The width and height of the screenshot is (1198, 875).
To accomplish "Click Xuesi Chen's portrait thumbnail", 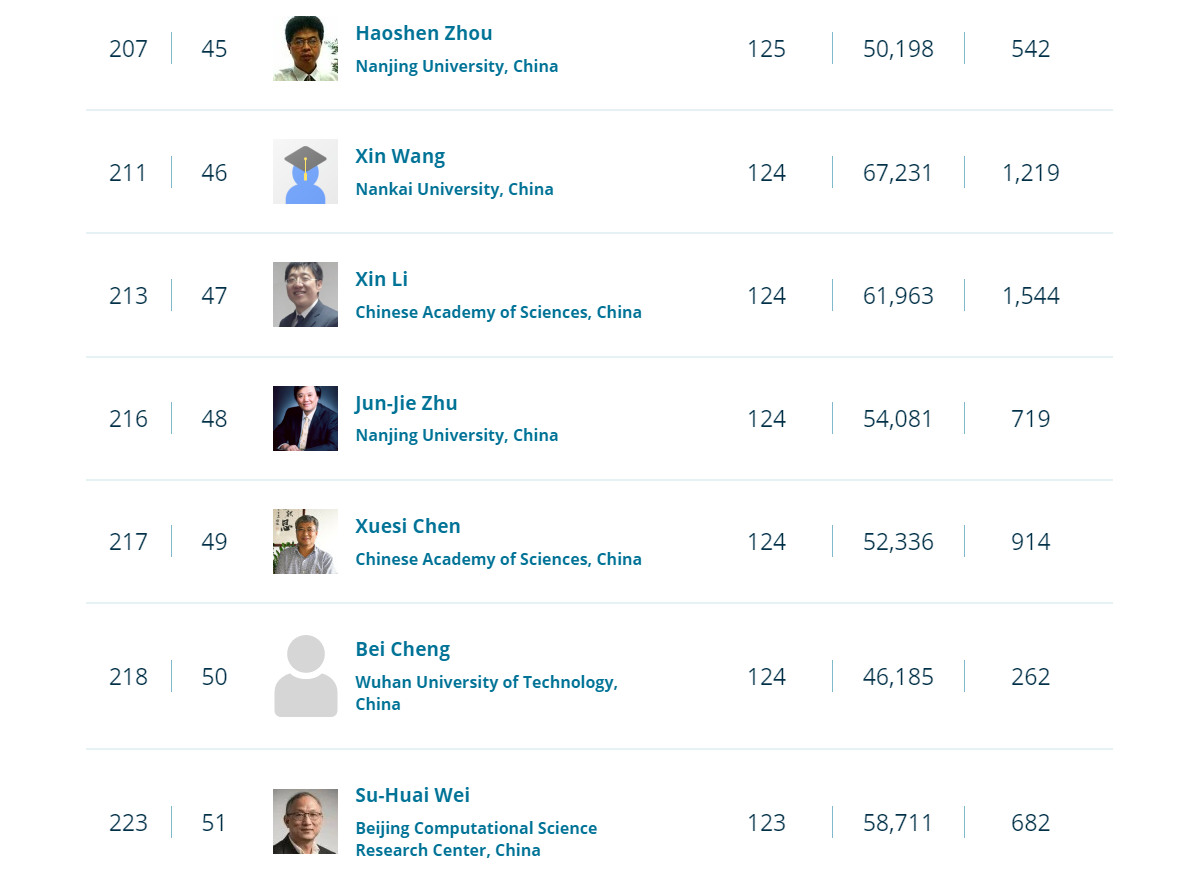I will pos(305,541).
